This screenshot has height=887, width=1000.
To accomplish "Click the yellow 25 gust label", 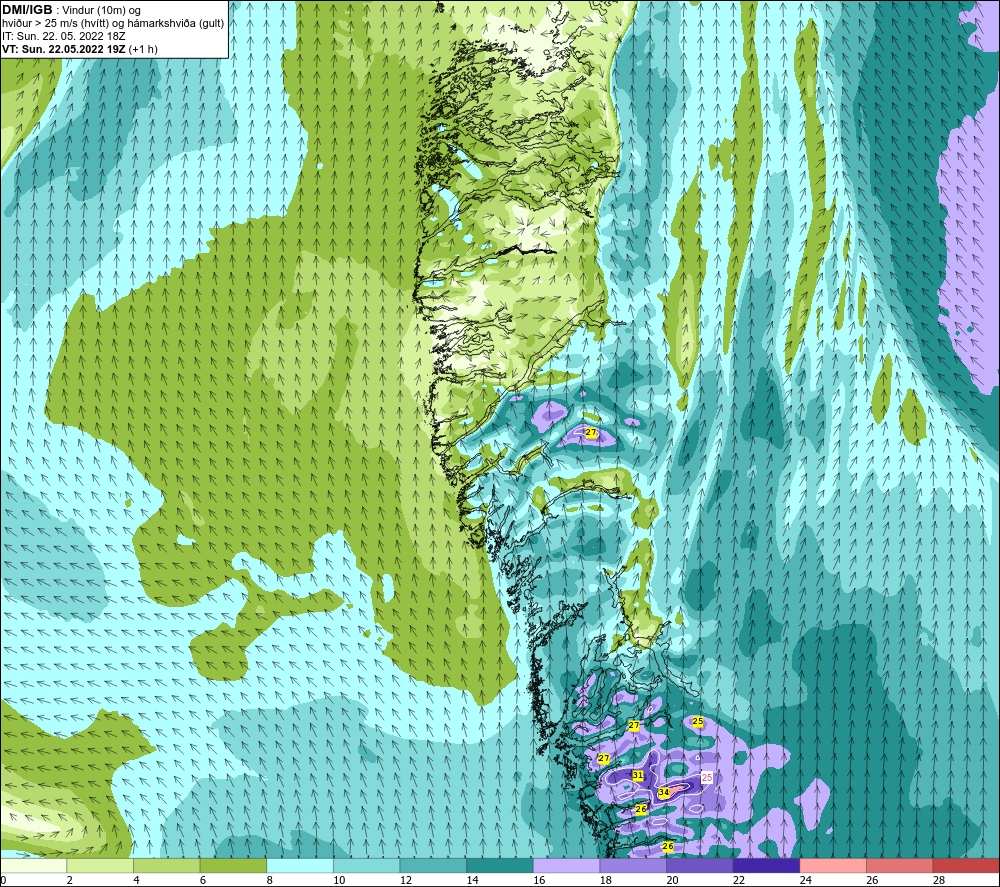I will click(x=698, y=721).
